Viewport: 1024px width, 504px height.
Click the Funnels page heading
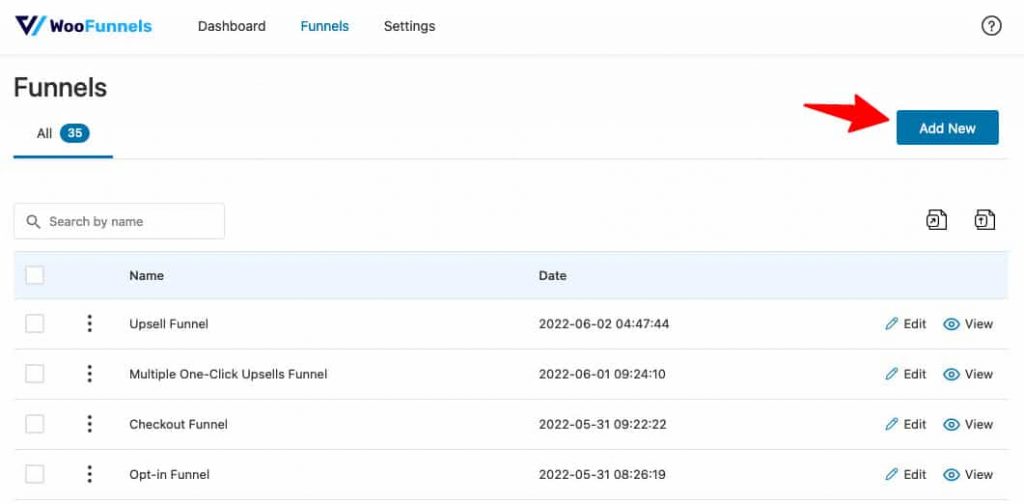click(x=60, y=87)
